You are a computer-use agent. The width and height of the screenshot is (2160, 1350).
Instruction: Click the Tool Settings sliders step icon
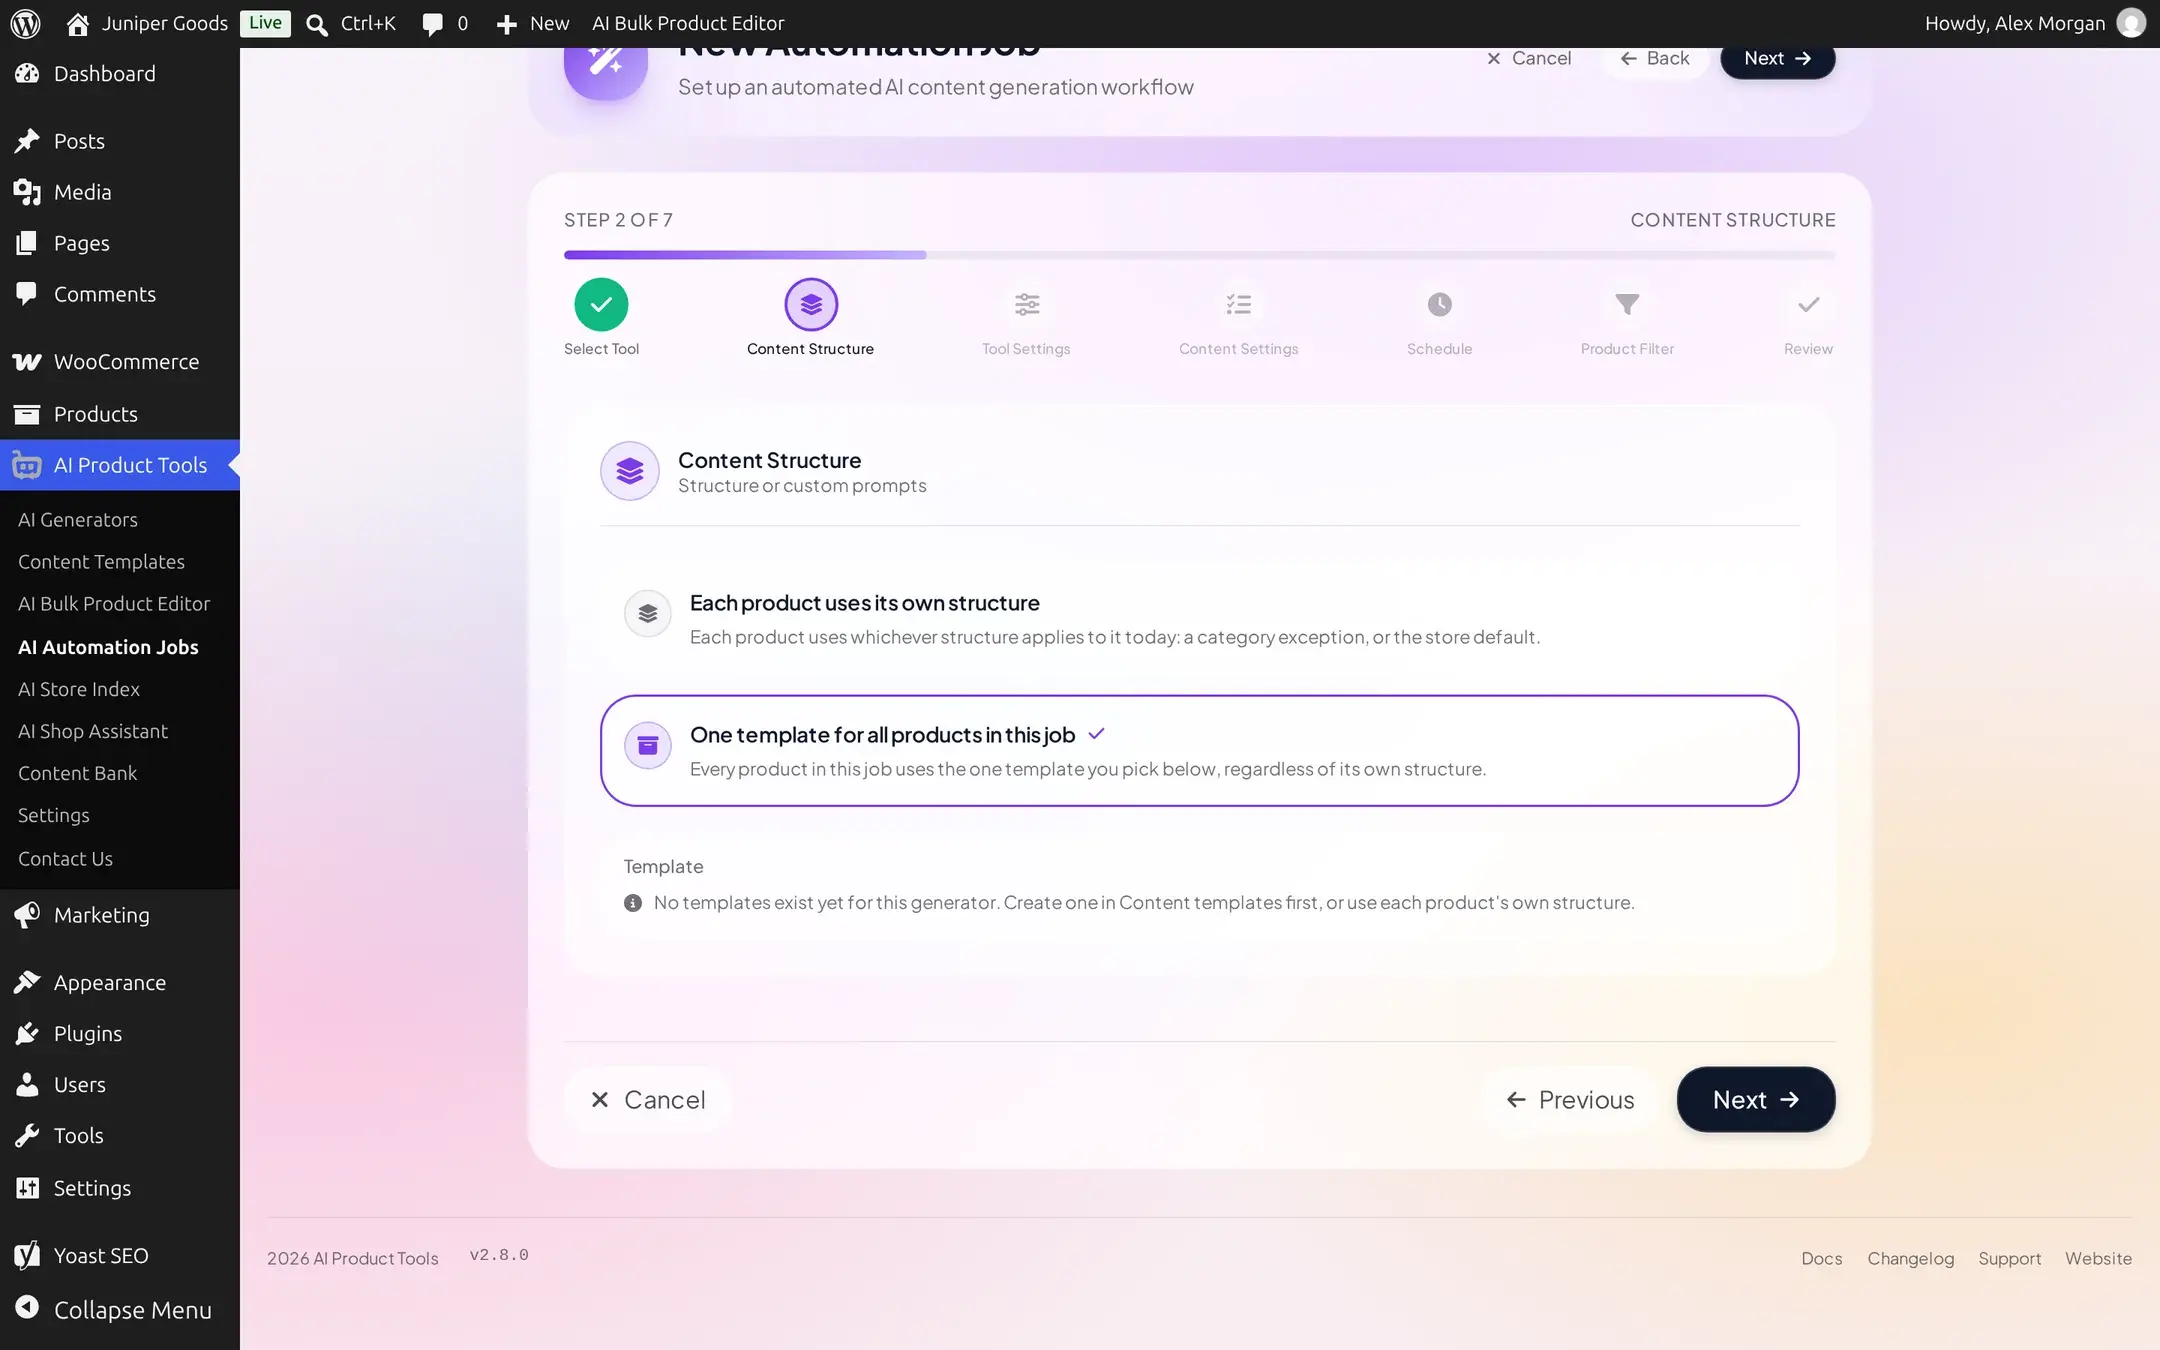pyautogui.click(x=1027, y=304)
